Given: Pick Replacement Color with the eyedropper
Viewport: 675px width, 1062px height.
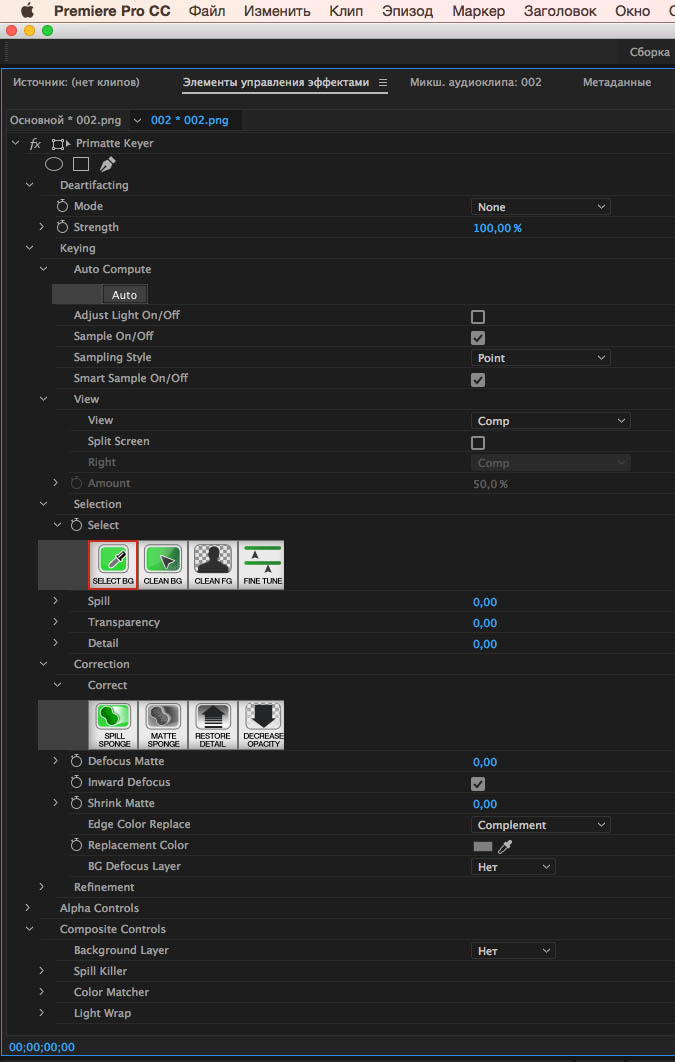Looking at the screenshot, I should coord(505,846).
